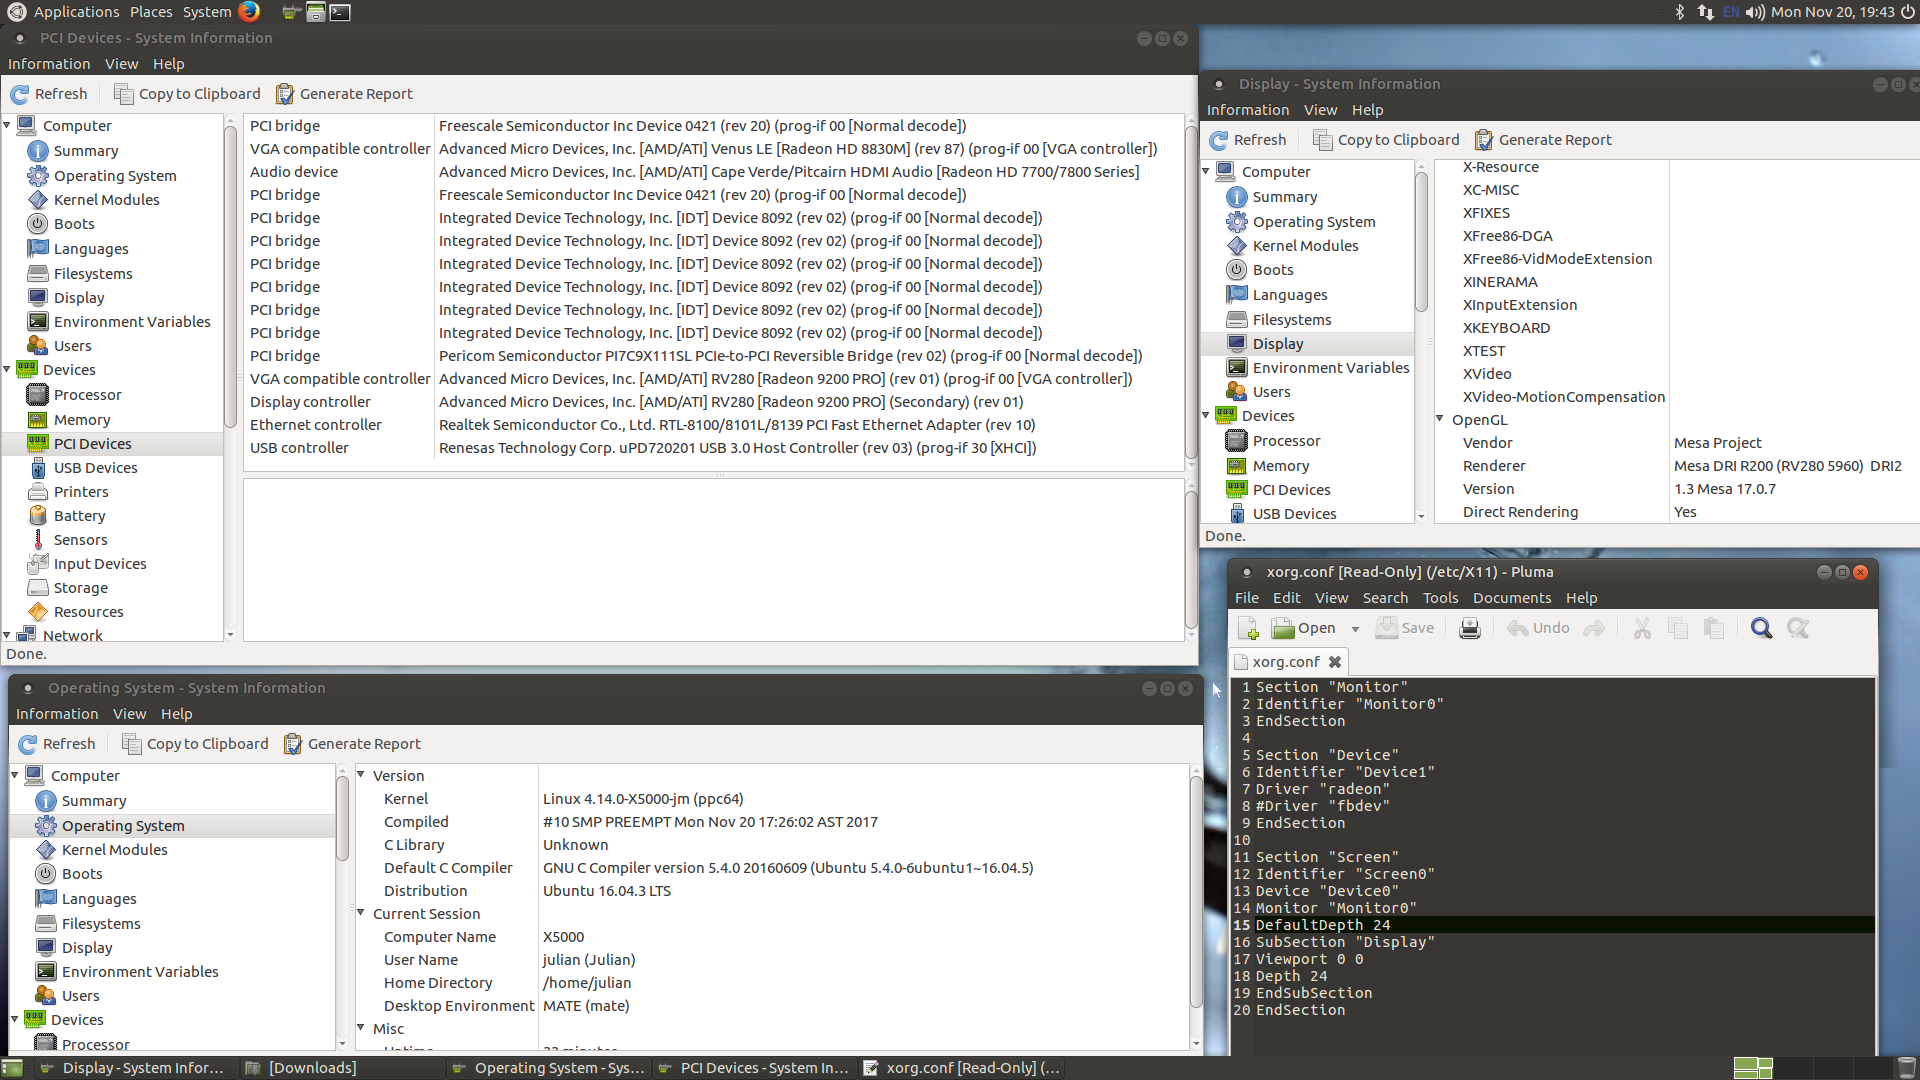Image resolution: width=1920 pixels, height=1080 pixels.
Task: Open View menu in Operating System window
Action: pyautogui.click(x=129, y=714)
